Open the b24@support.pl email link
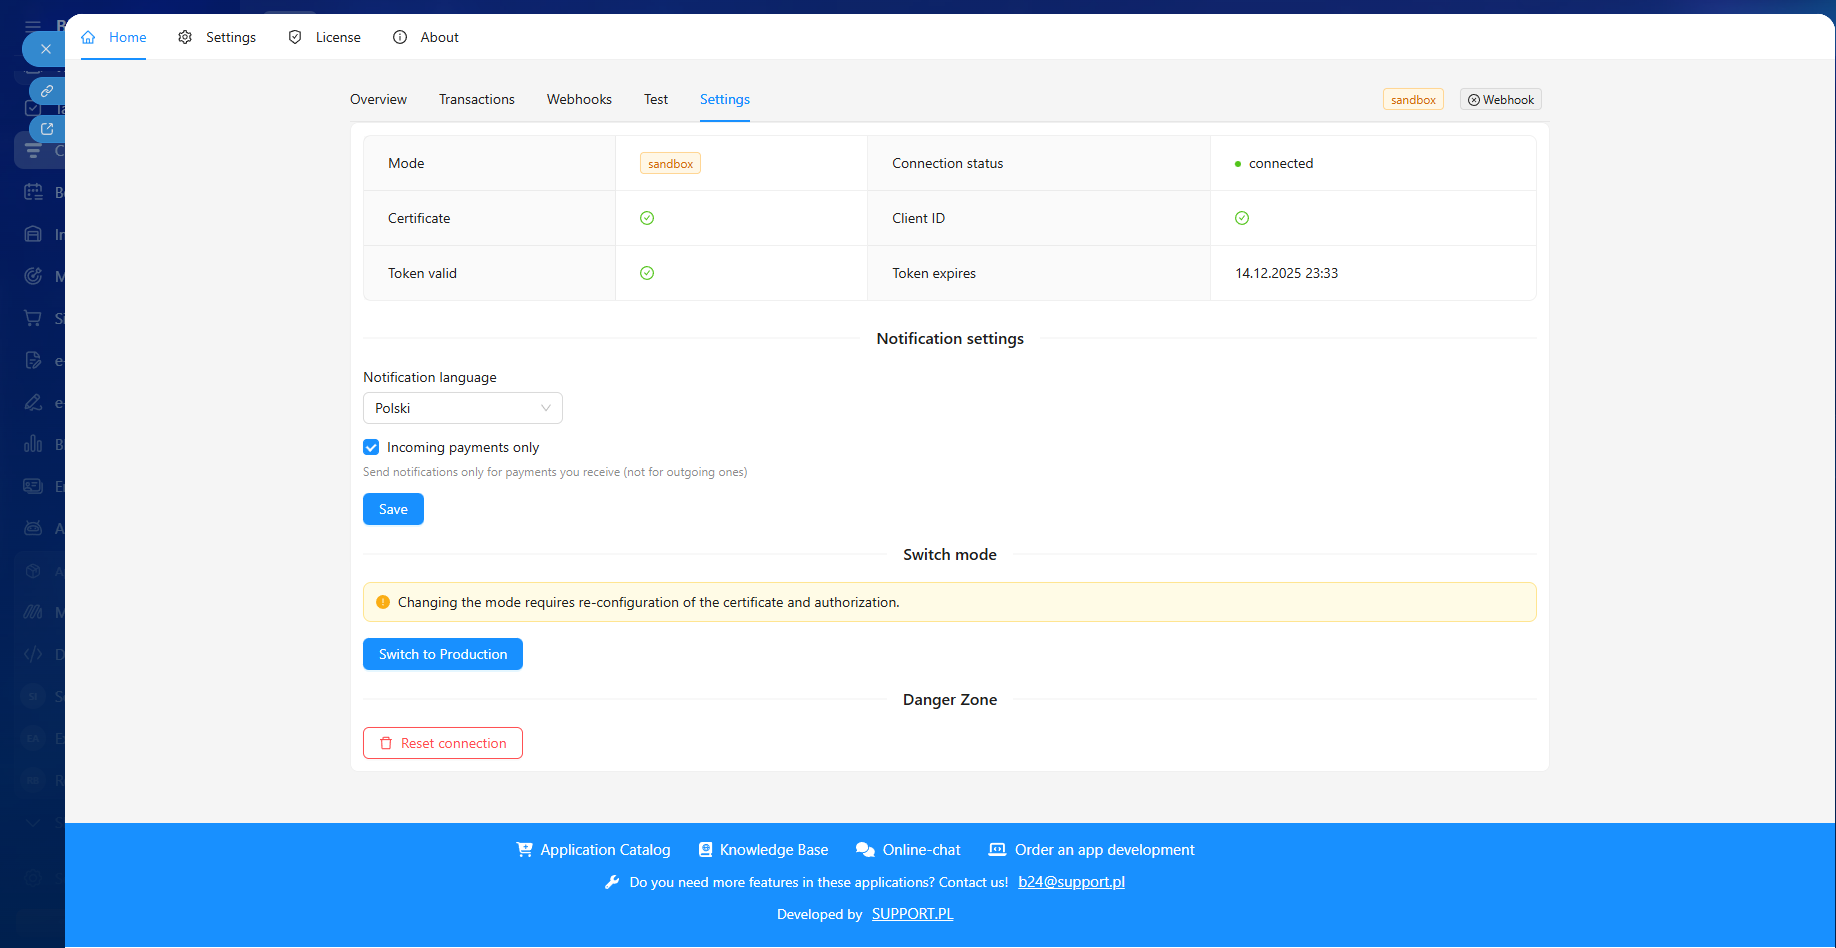This screenshot has width=1836, height=948. pos(1071,882)
